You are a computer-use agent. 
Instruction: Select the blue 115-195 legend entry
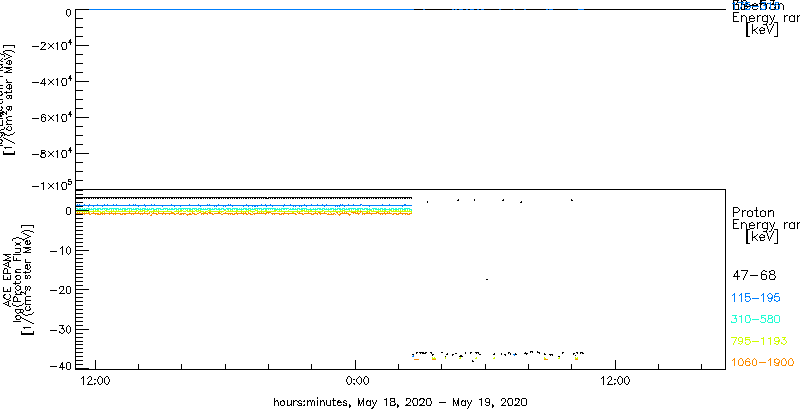[x=758, y=298]
